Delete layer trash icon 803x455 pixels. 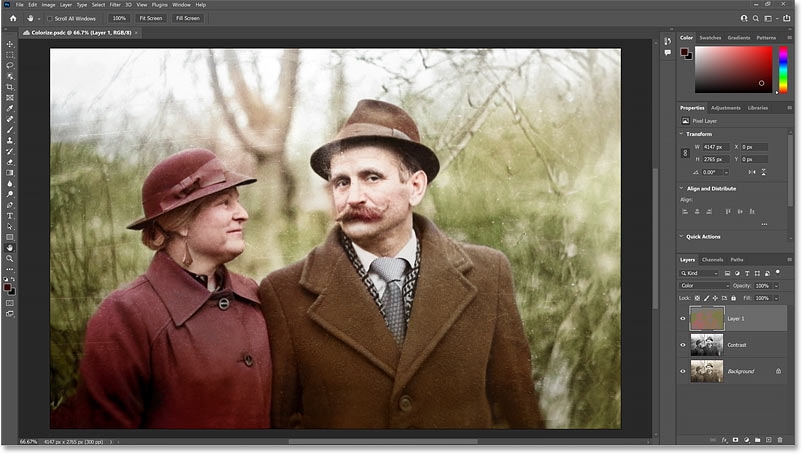pyautogui.click(x=780, y=440)
